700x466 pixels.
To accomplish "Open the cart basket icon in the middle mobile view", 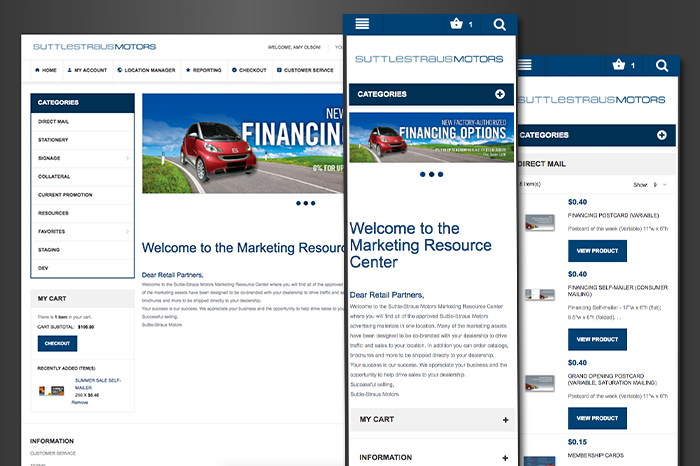I will click(456, 23).
